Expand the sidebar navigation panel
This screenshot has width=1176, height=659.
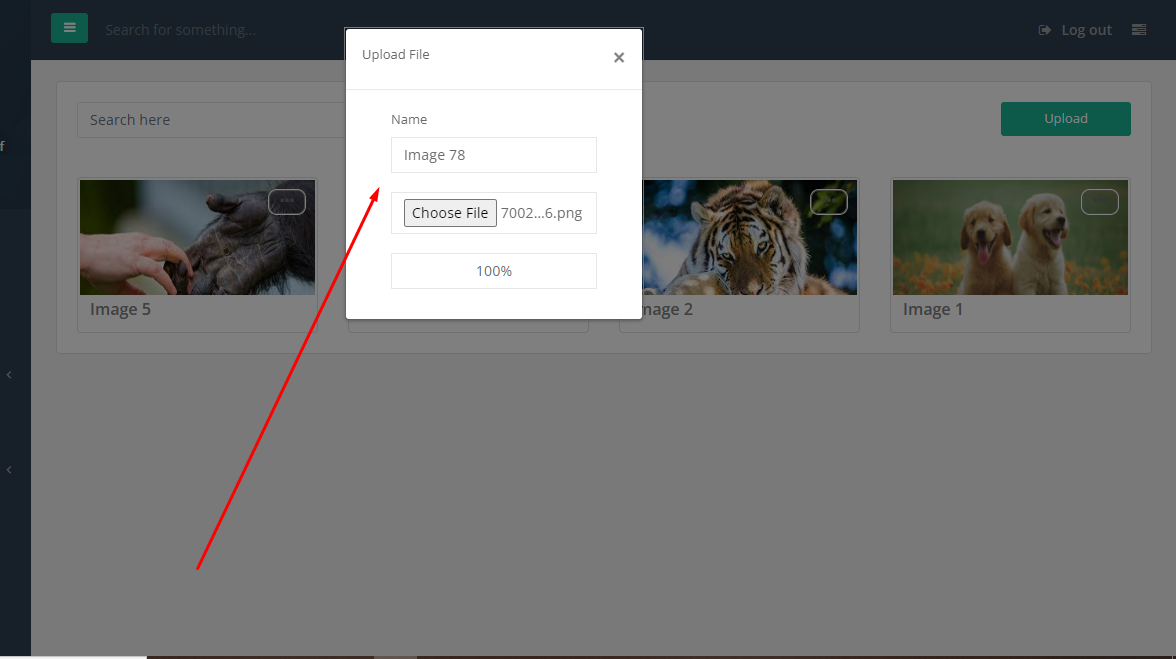[x=69, y=28]
